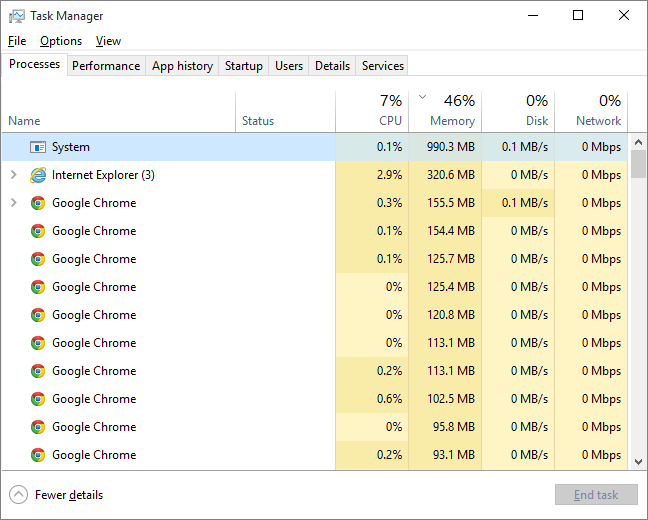Click the Chrome icon using 125.7 MB
The height and width of the screenshot is (520, 648).
(x=38, y=259)
